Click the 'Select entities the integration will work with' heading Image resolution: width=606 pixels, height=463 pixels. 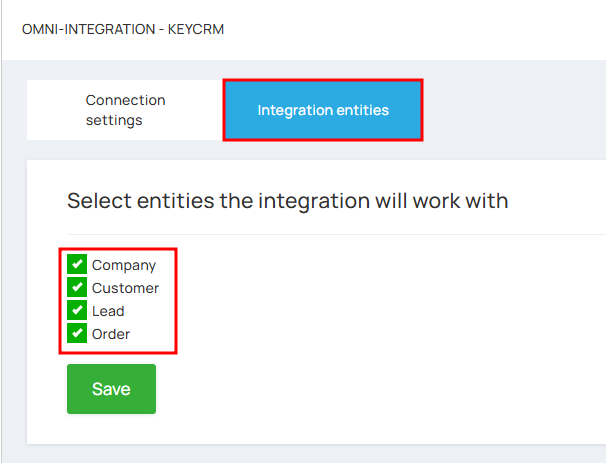pos(288,201)
